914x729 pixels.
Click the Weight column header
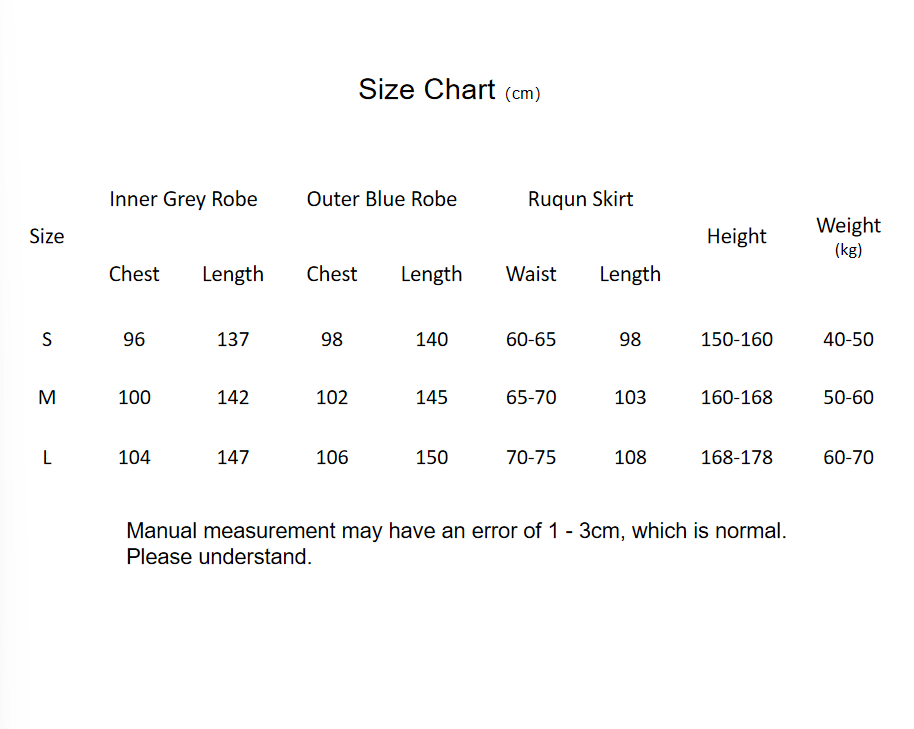(848, 226)
